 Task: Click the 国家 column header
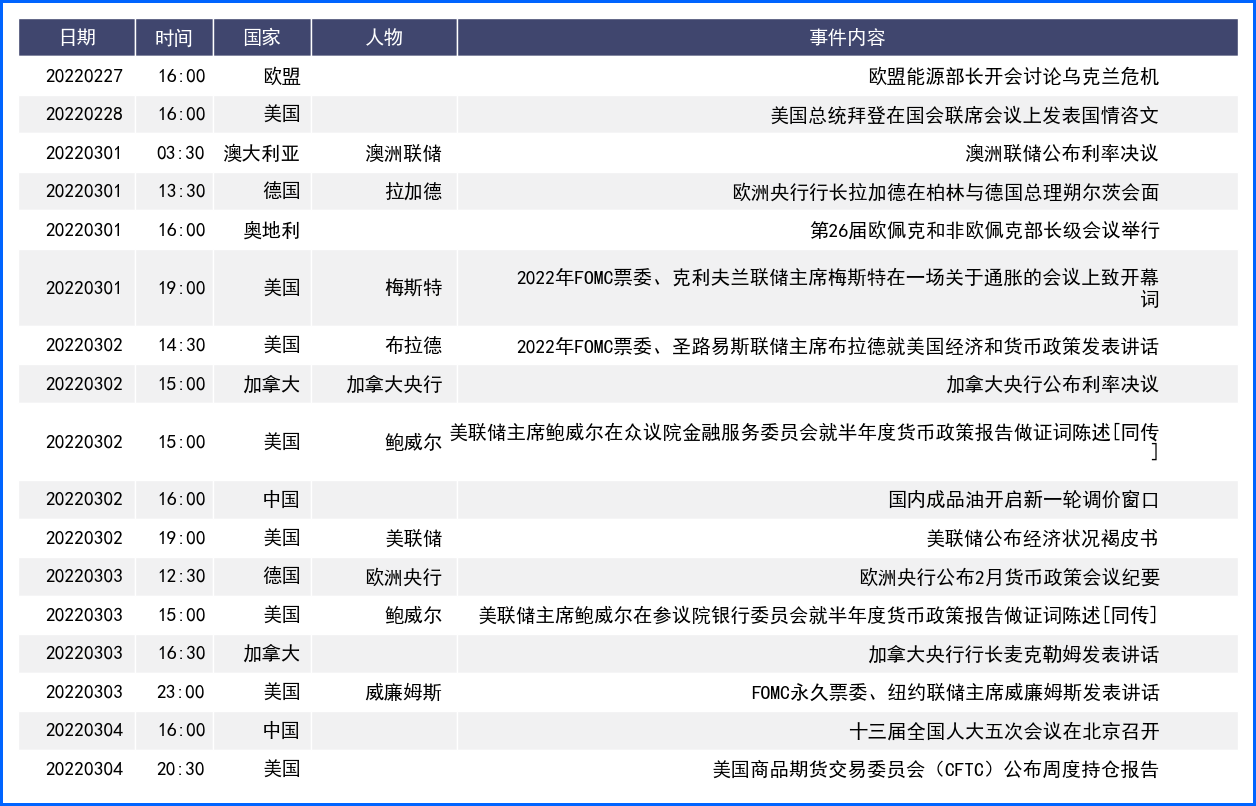[x=262, y=38]
